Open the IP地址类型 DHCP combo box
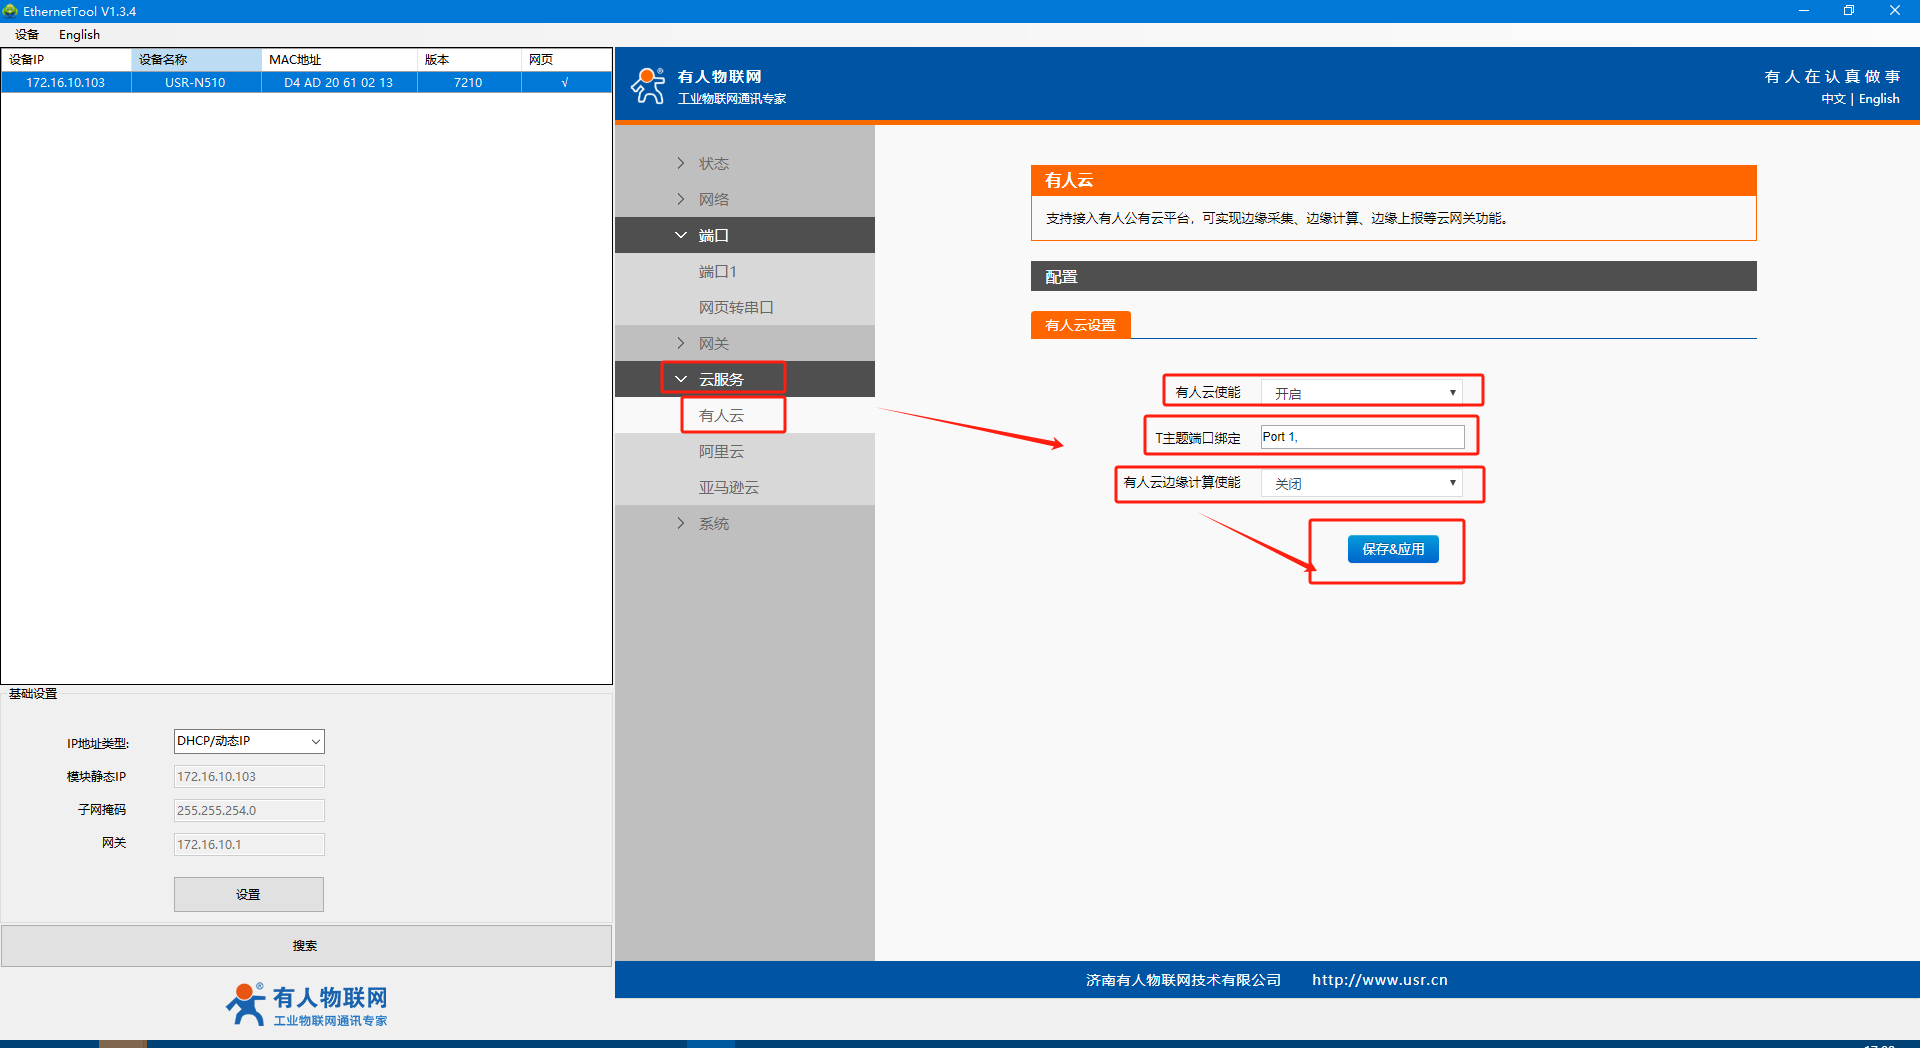Screen dimensions: 1920x1048 pyautogui.click(x=249, y=741)
